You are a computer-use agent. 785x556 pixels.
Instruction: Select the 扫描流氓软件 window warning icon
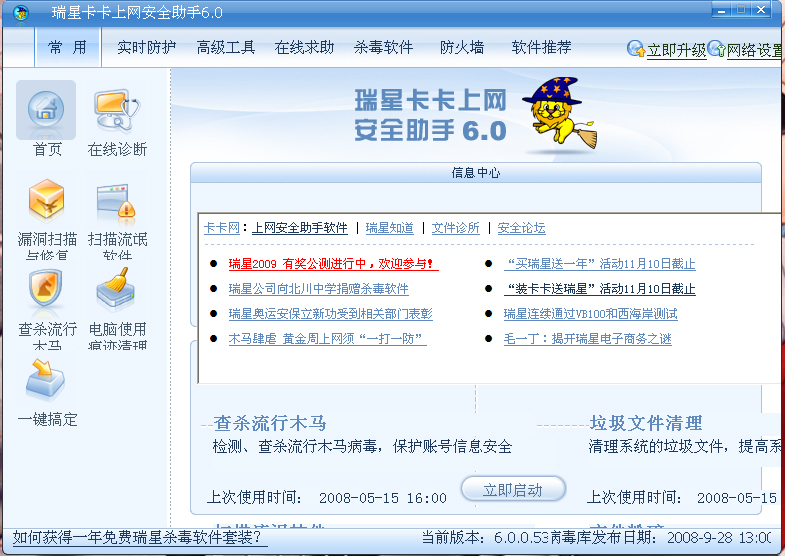pos(117,203)
